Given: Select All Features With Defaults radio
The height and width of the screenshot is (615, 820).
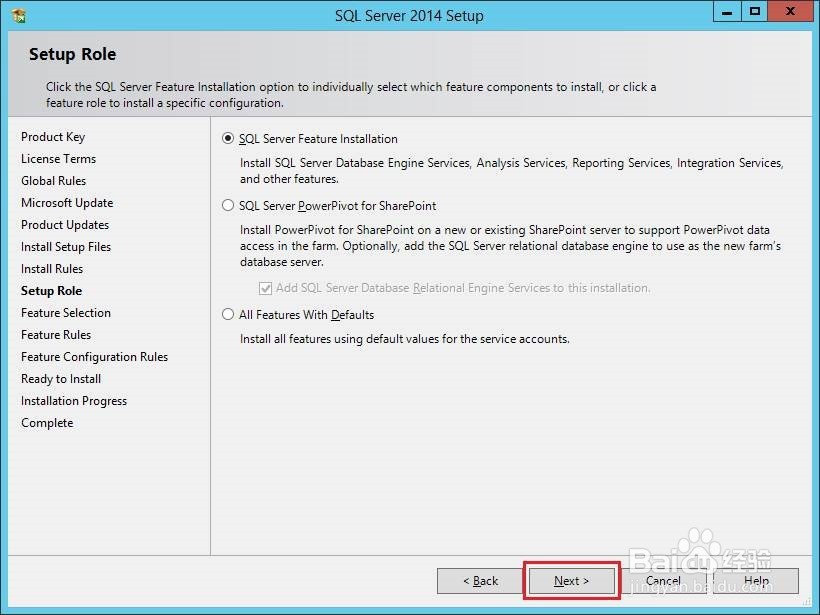Looking at the screenshot, I should coord(228,314).
